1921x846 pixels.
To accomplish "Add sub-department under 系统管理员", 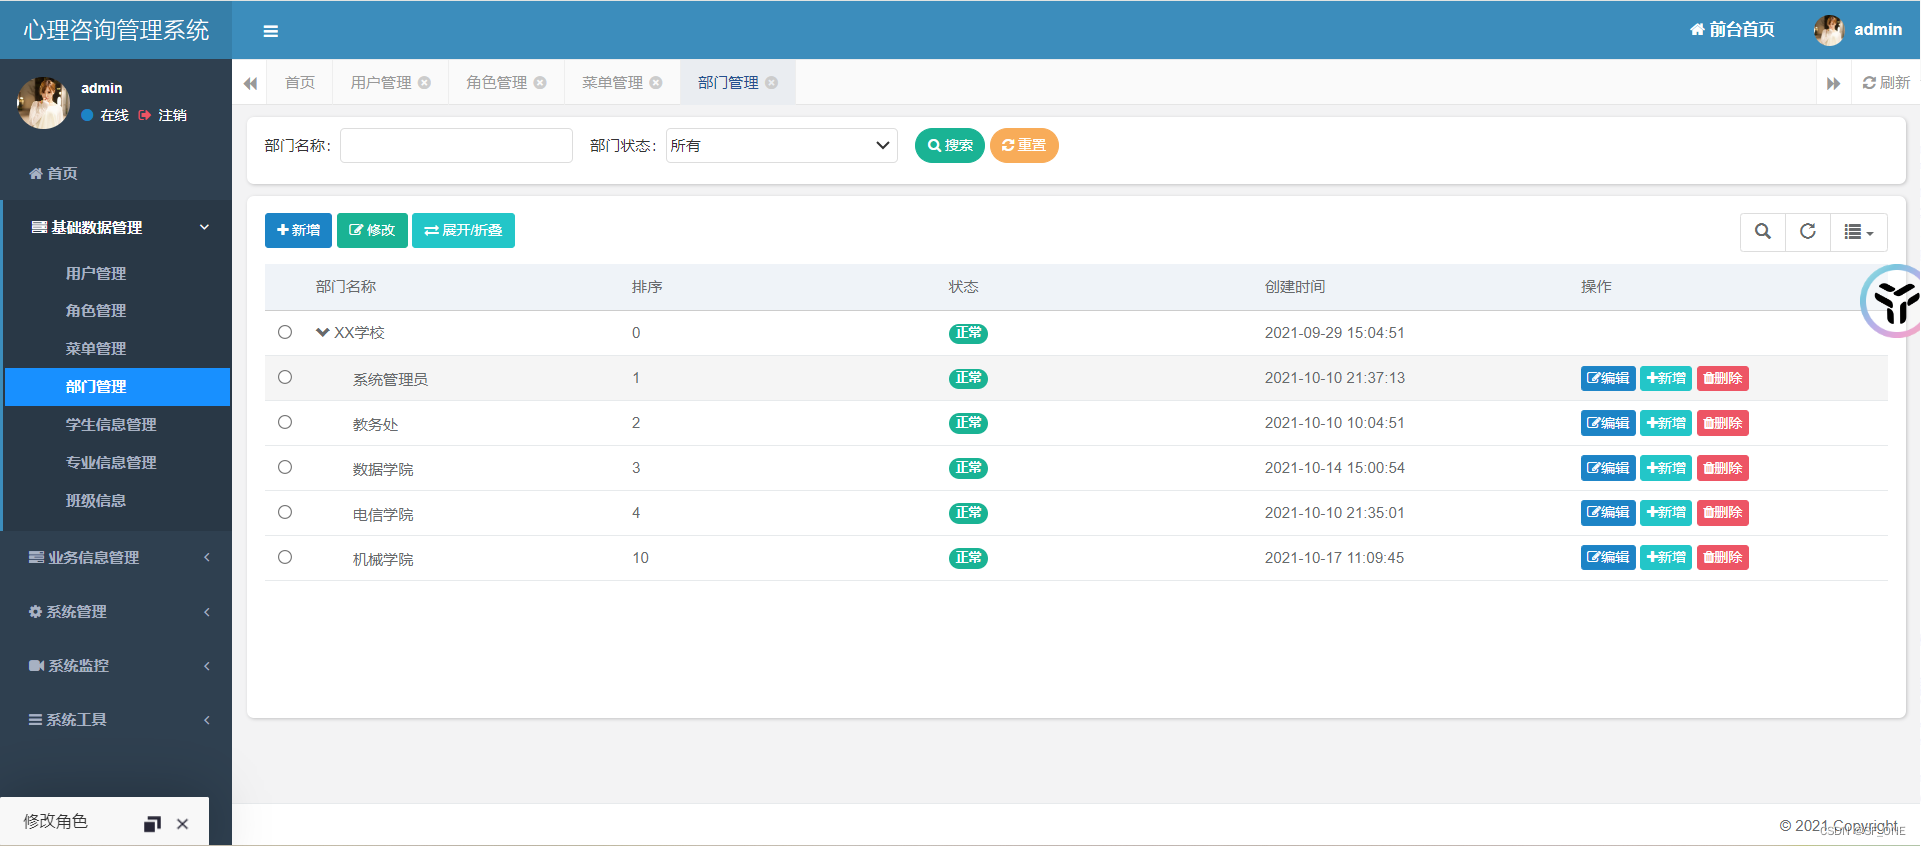I will [x=1666, y=378].
